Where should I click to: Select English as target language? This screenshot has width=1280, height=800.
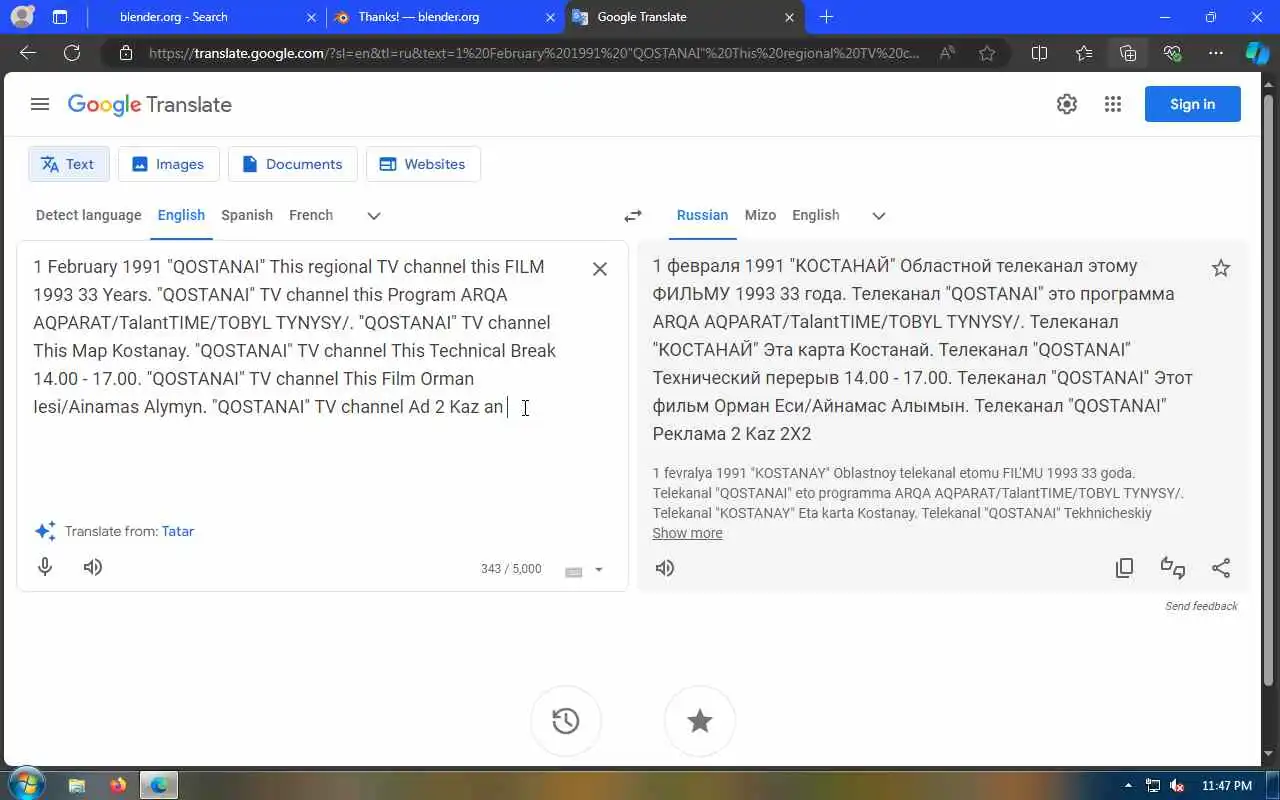pyautogui.click(x=816, y=215)
